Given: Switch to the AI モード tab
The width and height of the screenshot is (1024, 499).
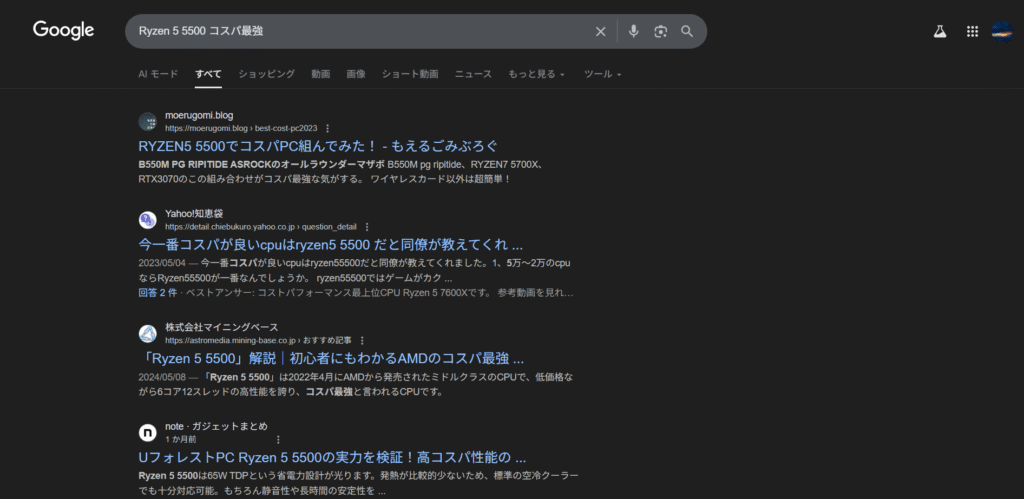Looking at the screenshot, I should [x=158, y=74].
